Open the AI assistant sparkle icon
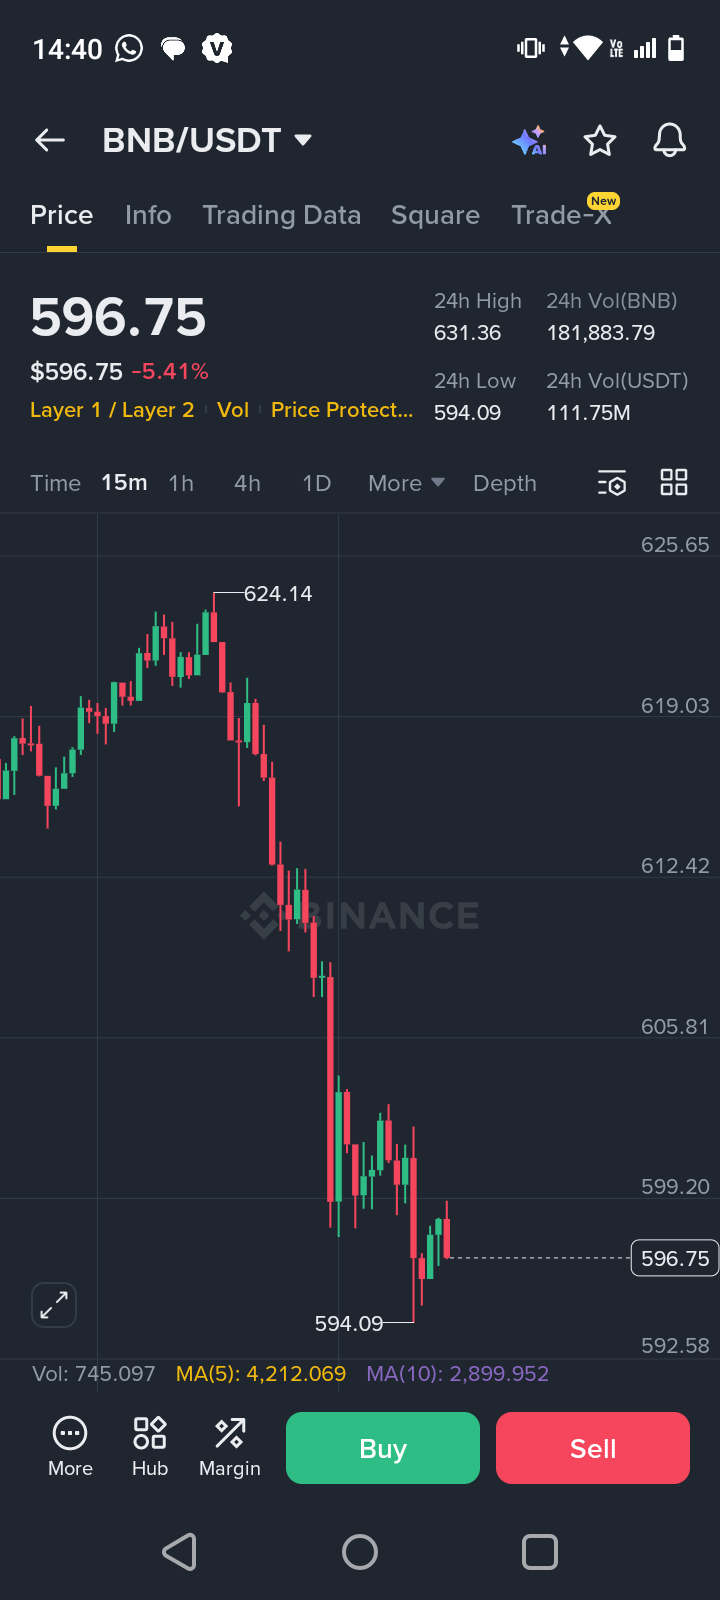 529,141
